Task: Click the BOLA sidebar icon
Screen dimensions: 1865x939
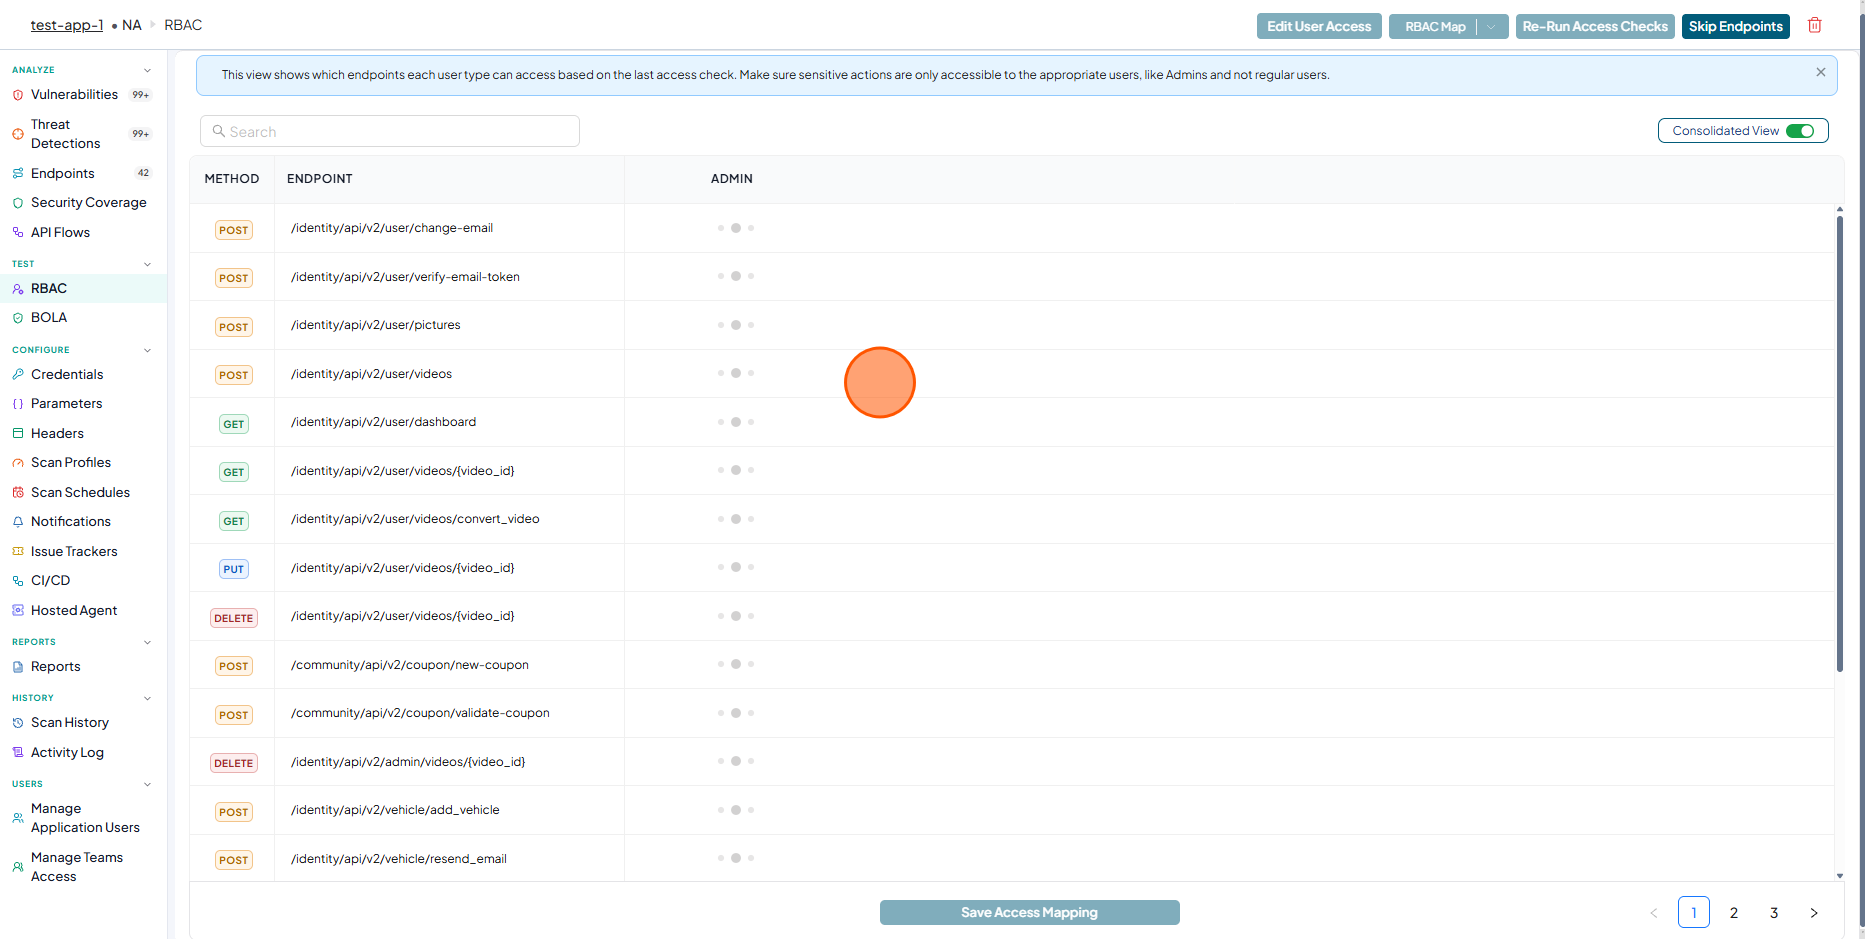Action: 18,318
